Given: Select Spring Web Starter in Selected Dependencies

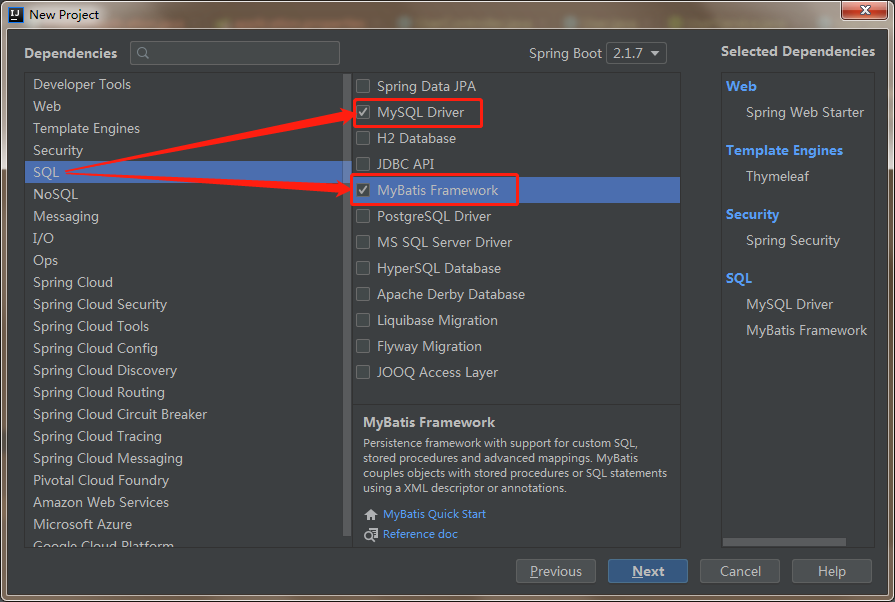Looking at the screenshot, I should [805, 112].
